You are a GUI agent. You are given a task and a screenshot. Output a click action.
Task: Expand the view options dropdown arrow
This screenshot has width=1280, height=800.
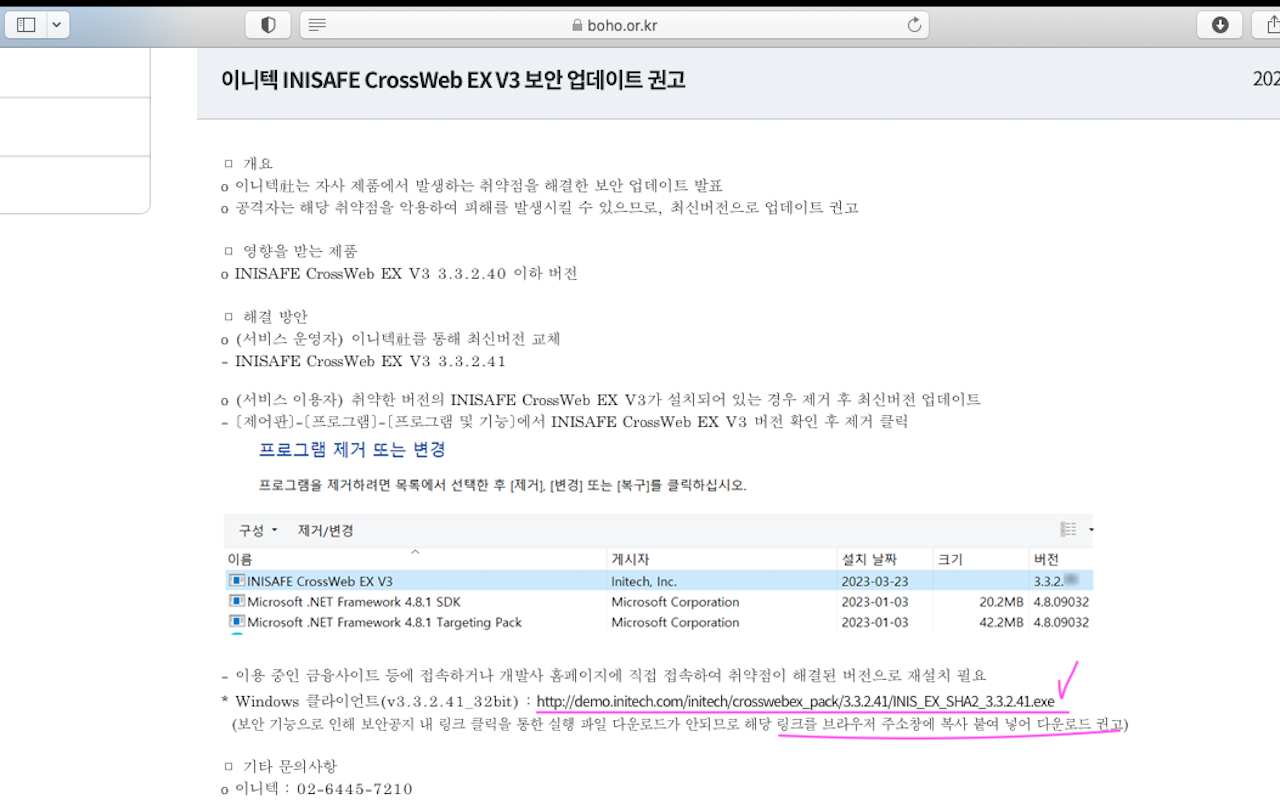1090,530
